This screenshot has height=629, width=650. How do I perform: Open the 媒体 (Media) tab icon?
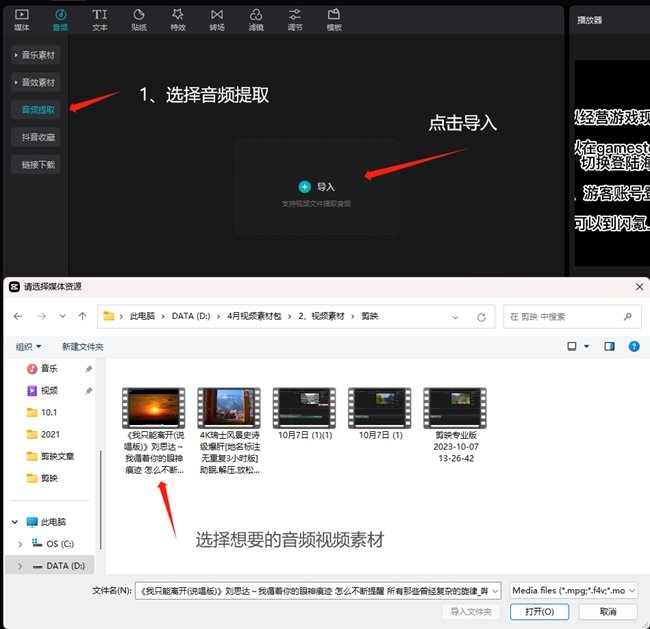[23, 15]
